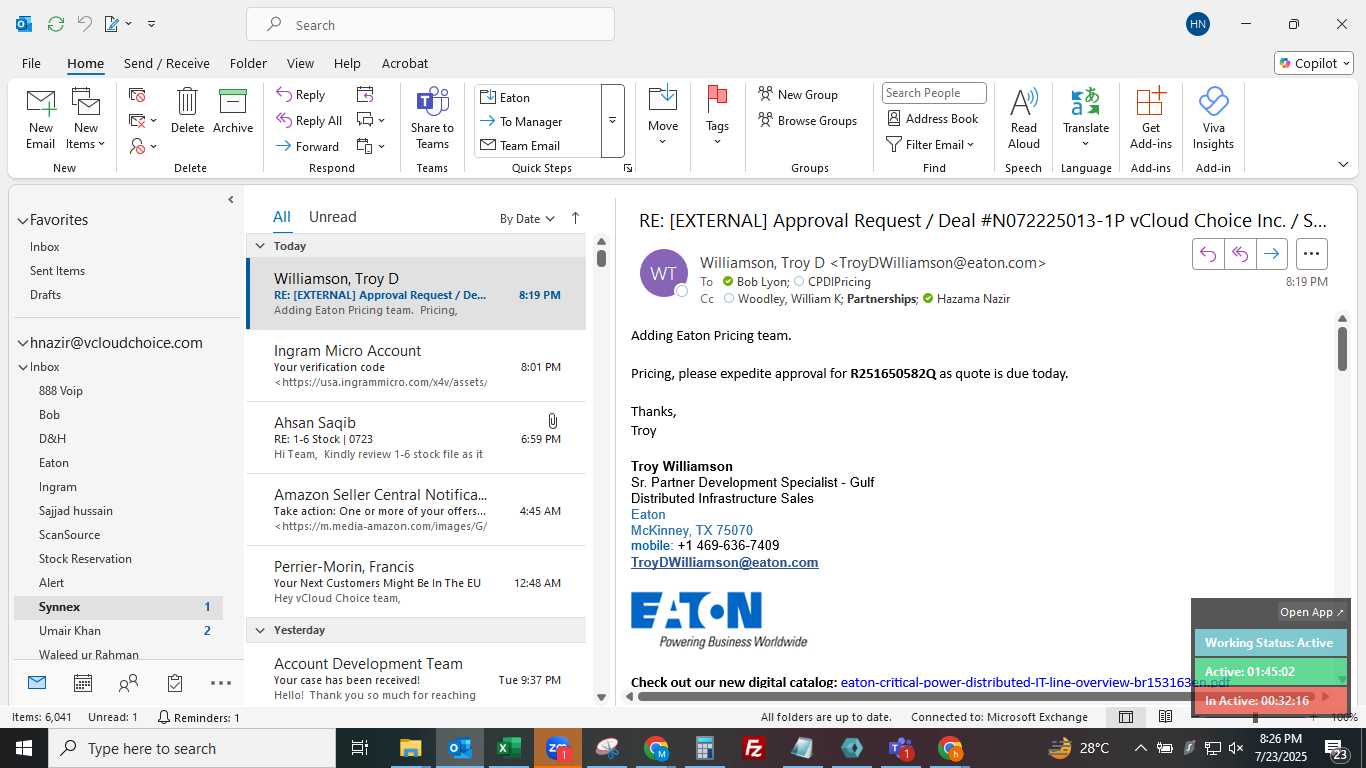
Task: Show Unread messages tab
Action: tap(332, 217)
